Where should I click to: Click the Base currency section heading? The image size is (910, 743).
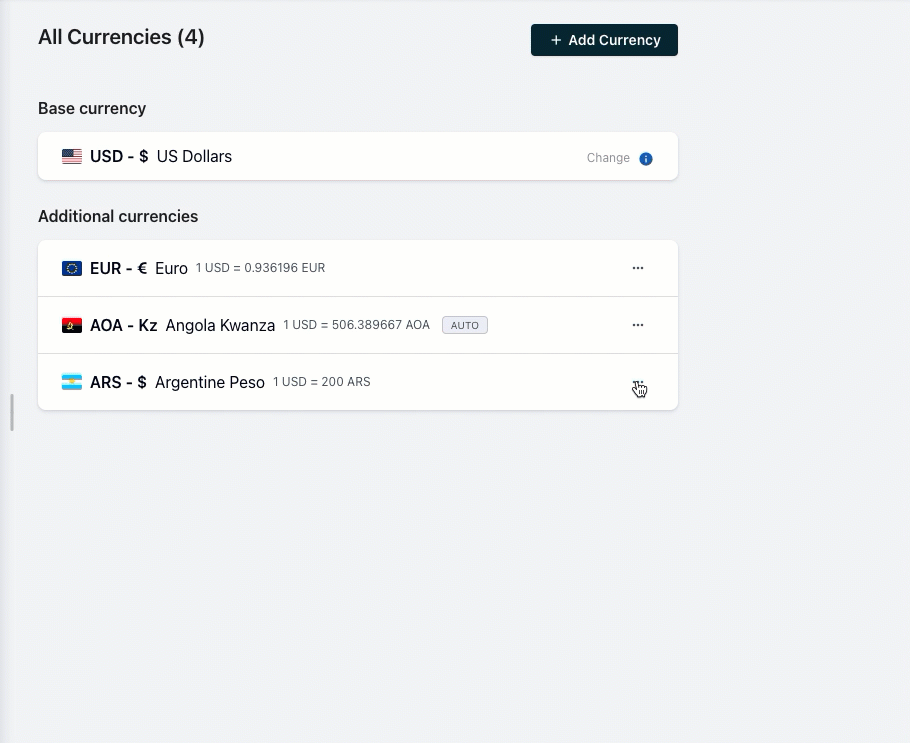click(92, 108)
